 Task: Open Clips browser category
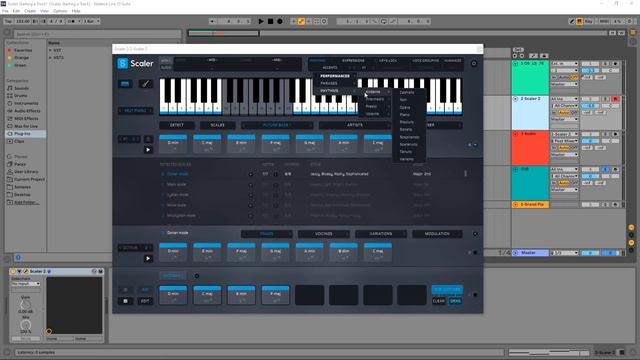[19, 141]
